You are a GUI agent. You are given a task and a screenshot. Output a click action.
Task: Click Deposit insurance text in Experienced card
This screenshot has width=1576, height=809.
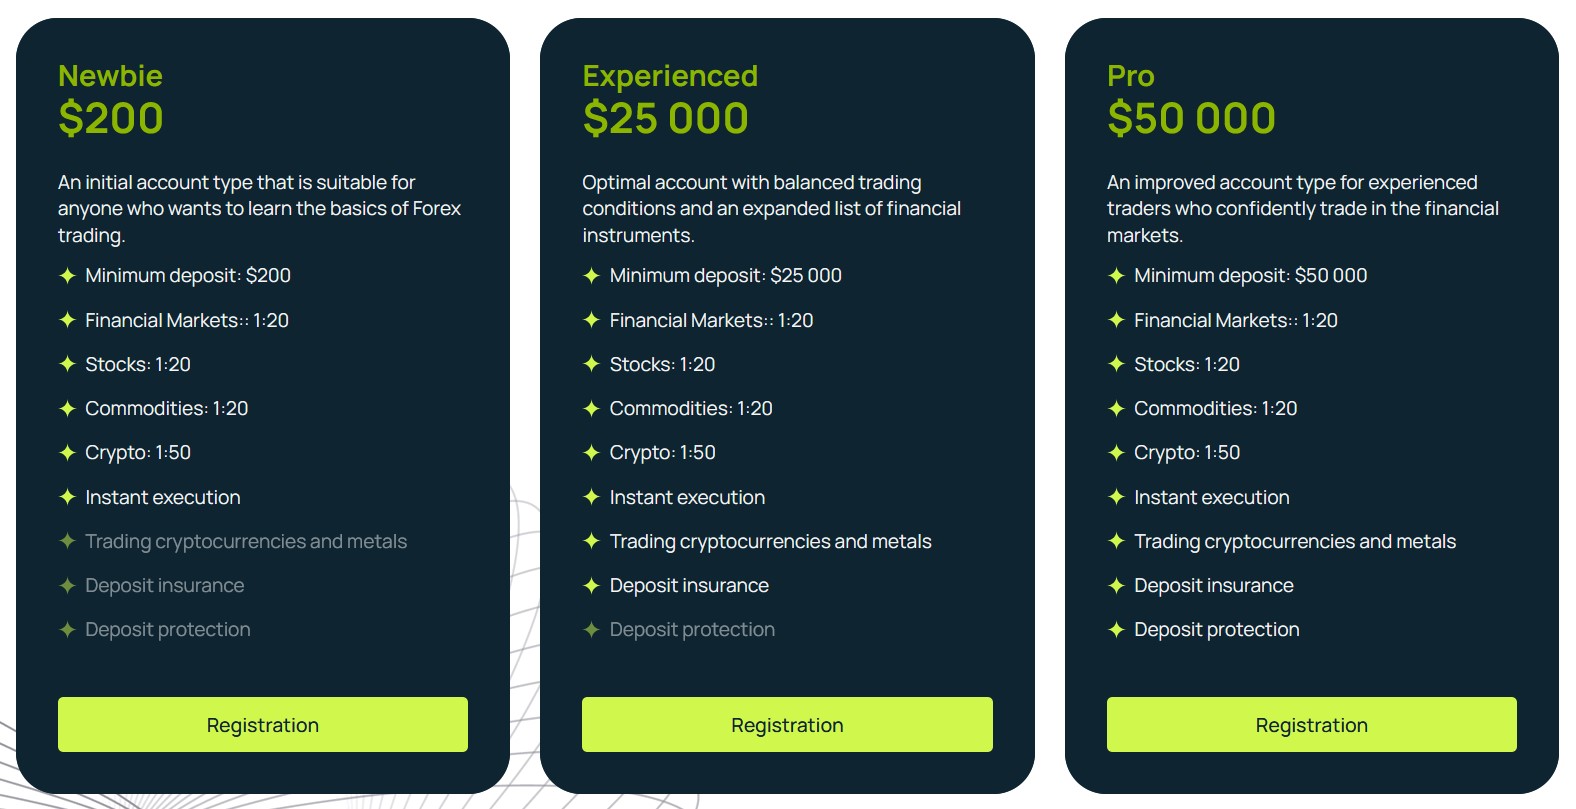(689, 585)
